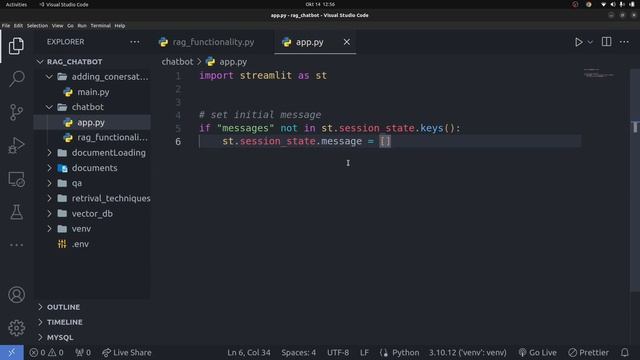Open the Remote Explorer view
640x360 pixels.
16,179
